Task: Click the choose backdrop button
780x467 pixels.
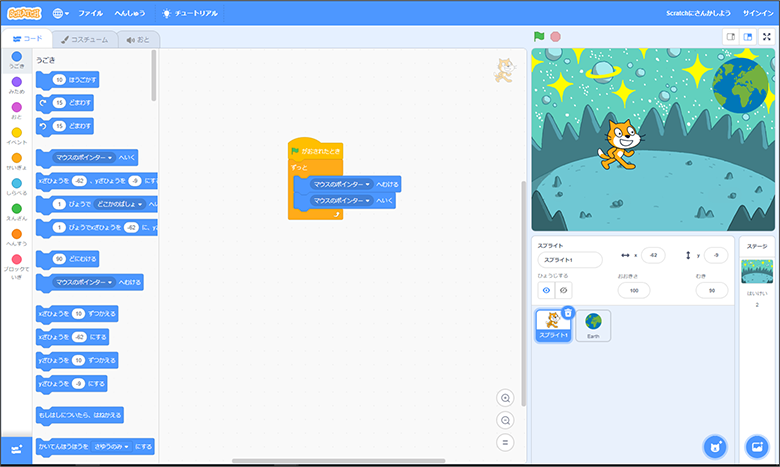Action: [x=757, y=446]
